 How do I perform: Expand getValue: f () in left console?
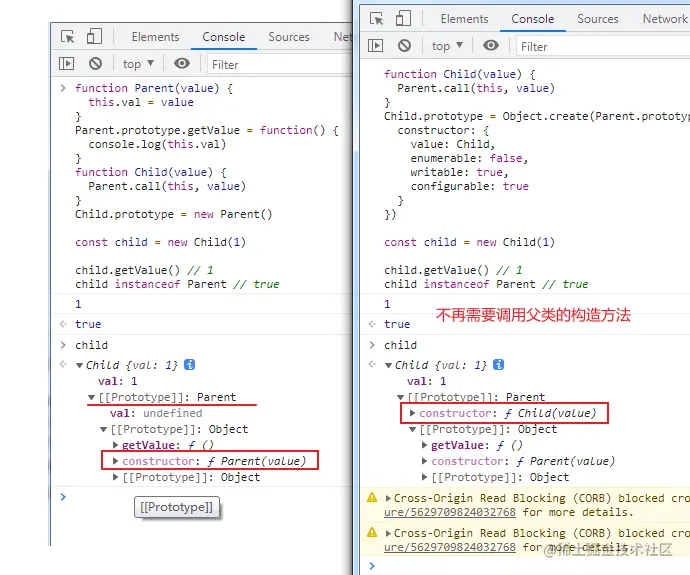pos(115,445)
